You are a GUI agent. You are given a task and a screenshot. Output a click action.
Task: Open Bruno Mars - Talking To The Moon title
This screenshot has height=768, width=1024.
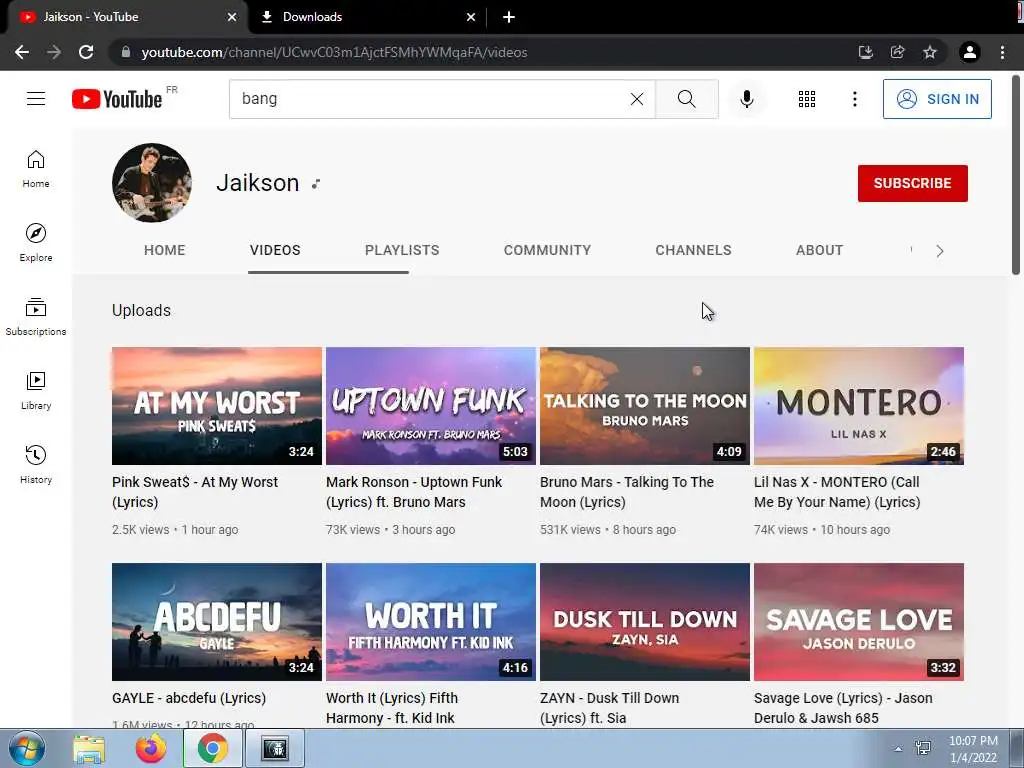point(627,492)
